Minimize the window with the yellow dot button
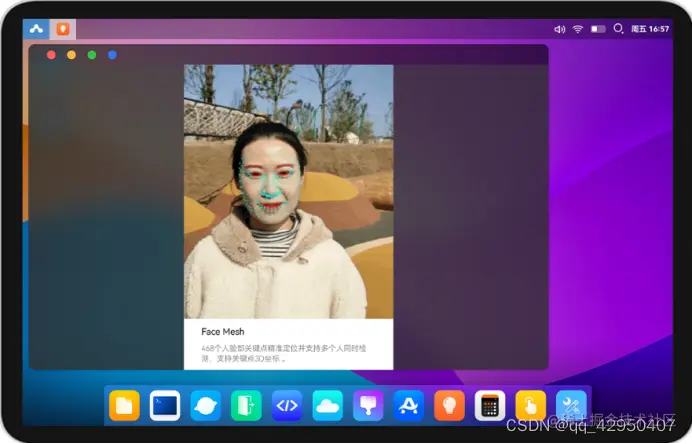The image size is (692, 444). coord(71,55)
